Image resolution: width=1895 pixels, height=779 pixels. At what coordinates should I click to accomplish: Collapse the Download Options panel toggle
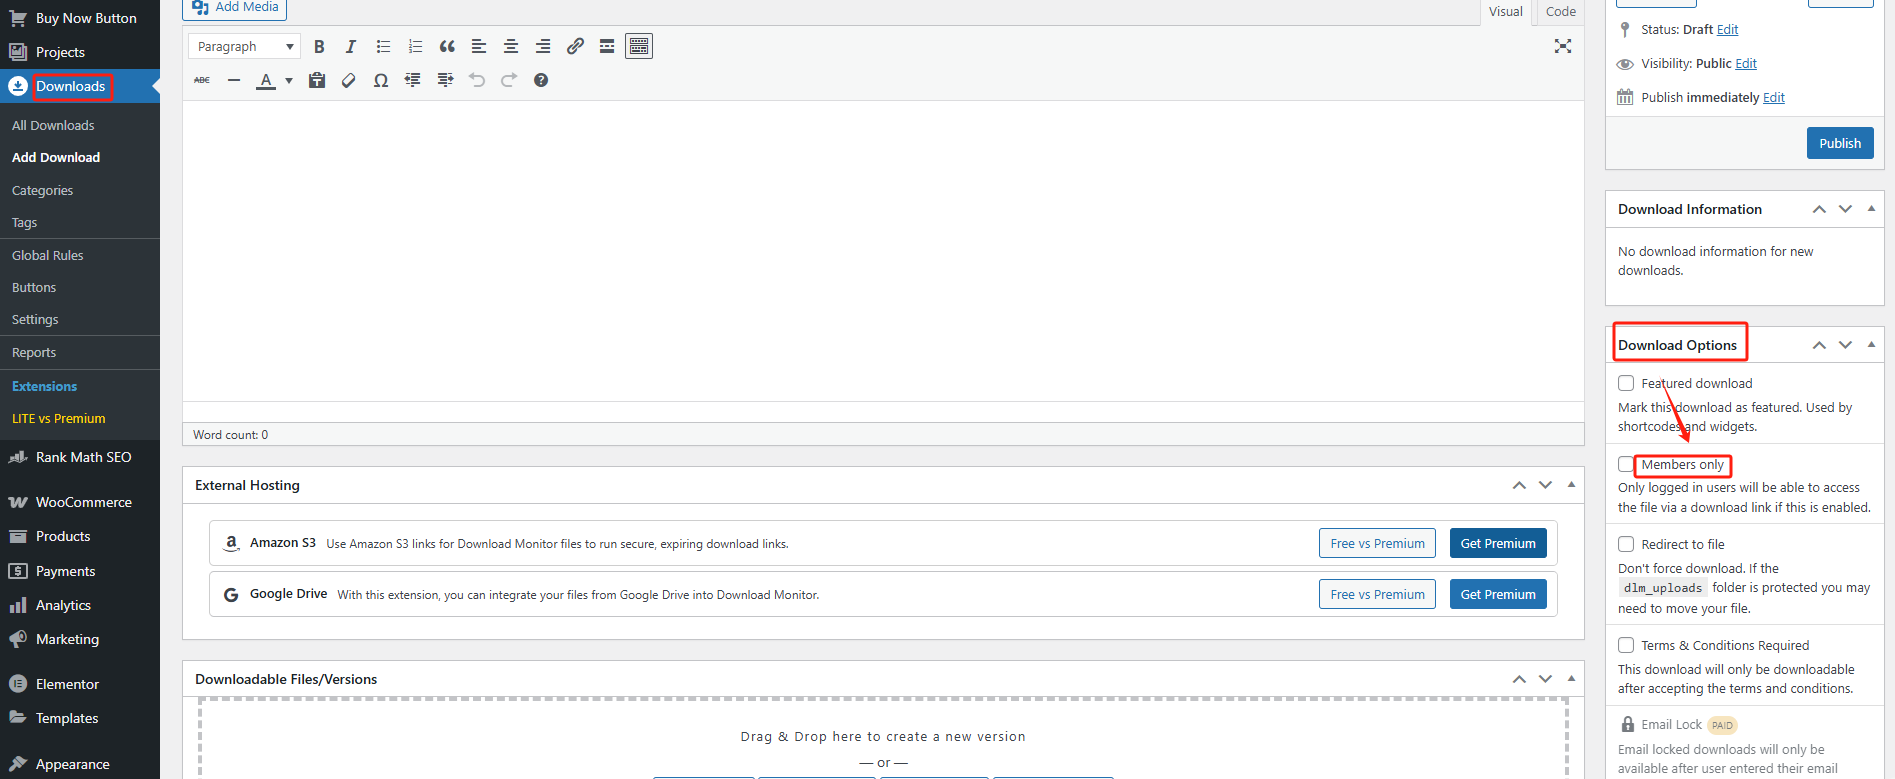pos(1871,345)
